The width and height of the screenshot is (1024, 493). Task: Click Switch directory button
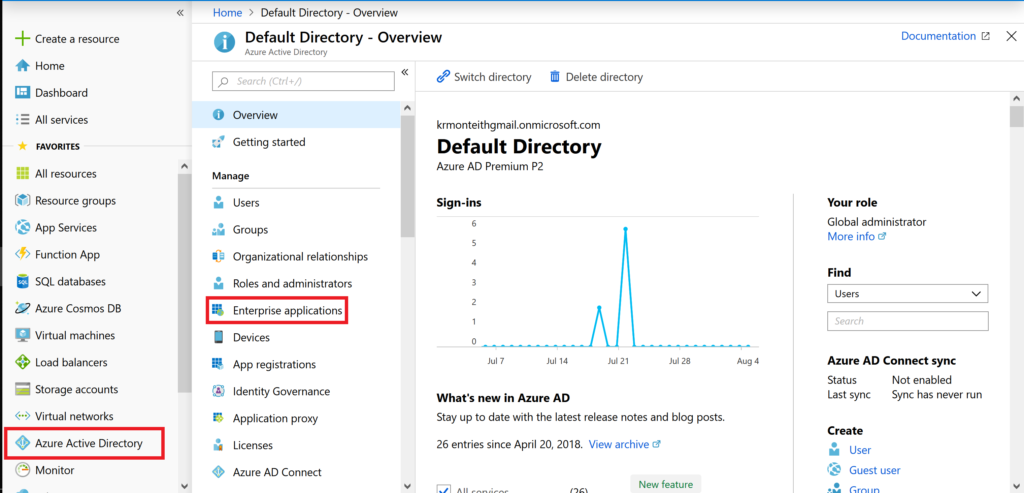click(x=484, y=77)
